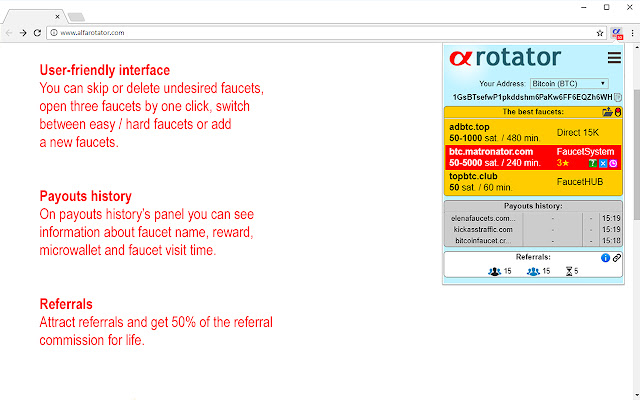
Task: Go forward with the forward arrow
Action: coord(23,33)
